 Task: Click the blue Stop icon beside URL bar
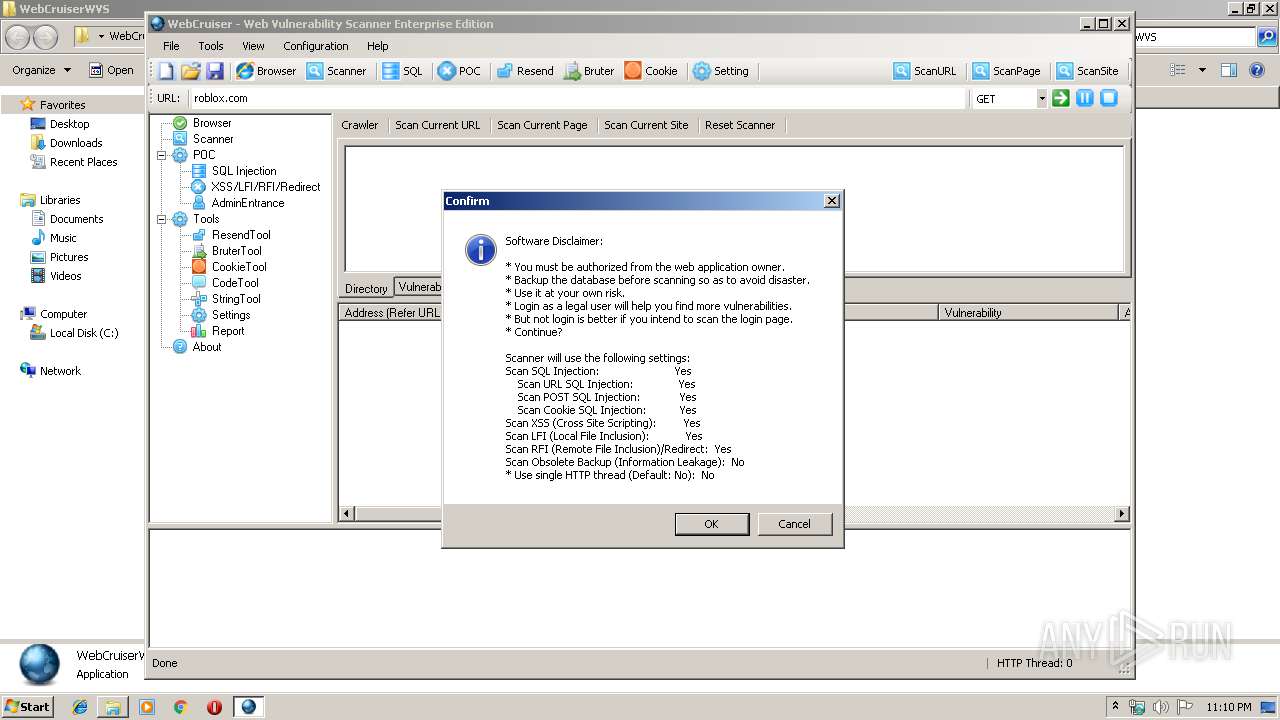pos(1109,98)
